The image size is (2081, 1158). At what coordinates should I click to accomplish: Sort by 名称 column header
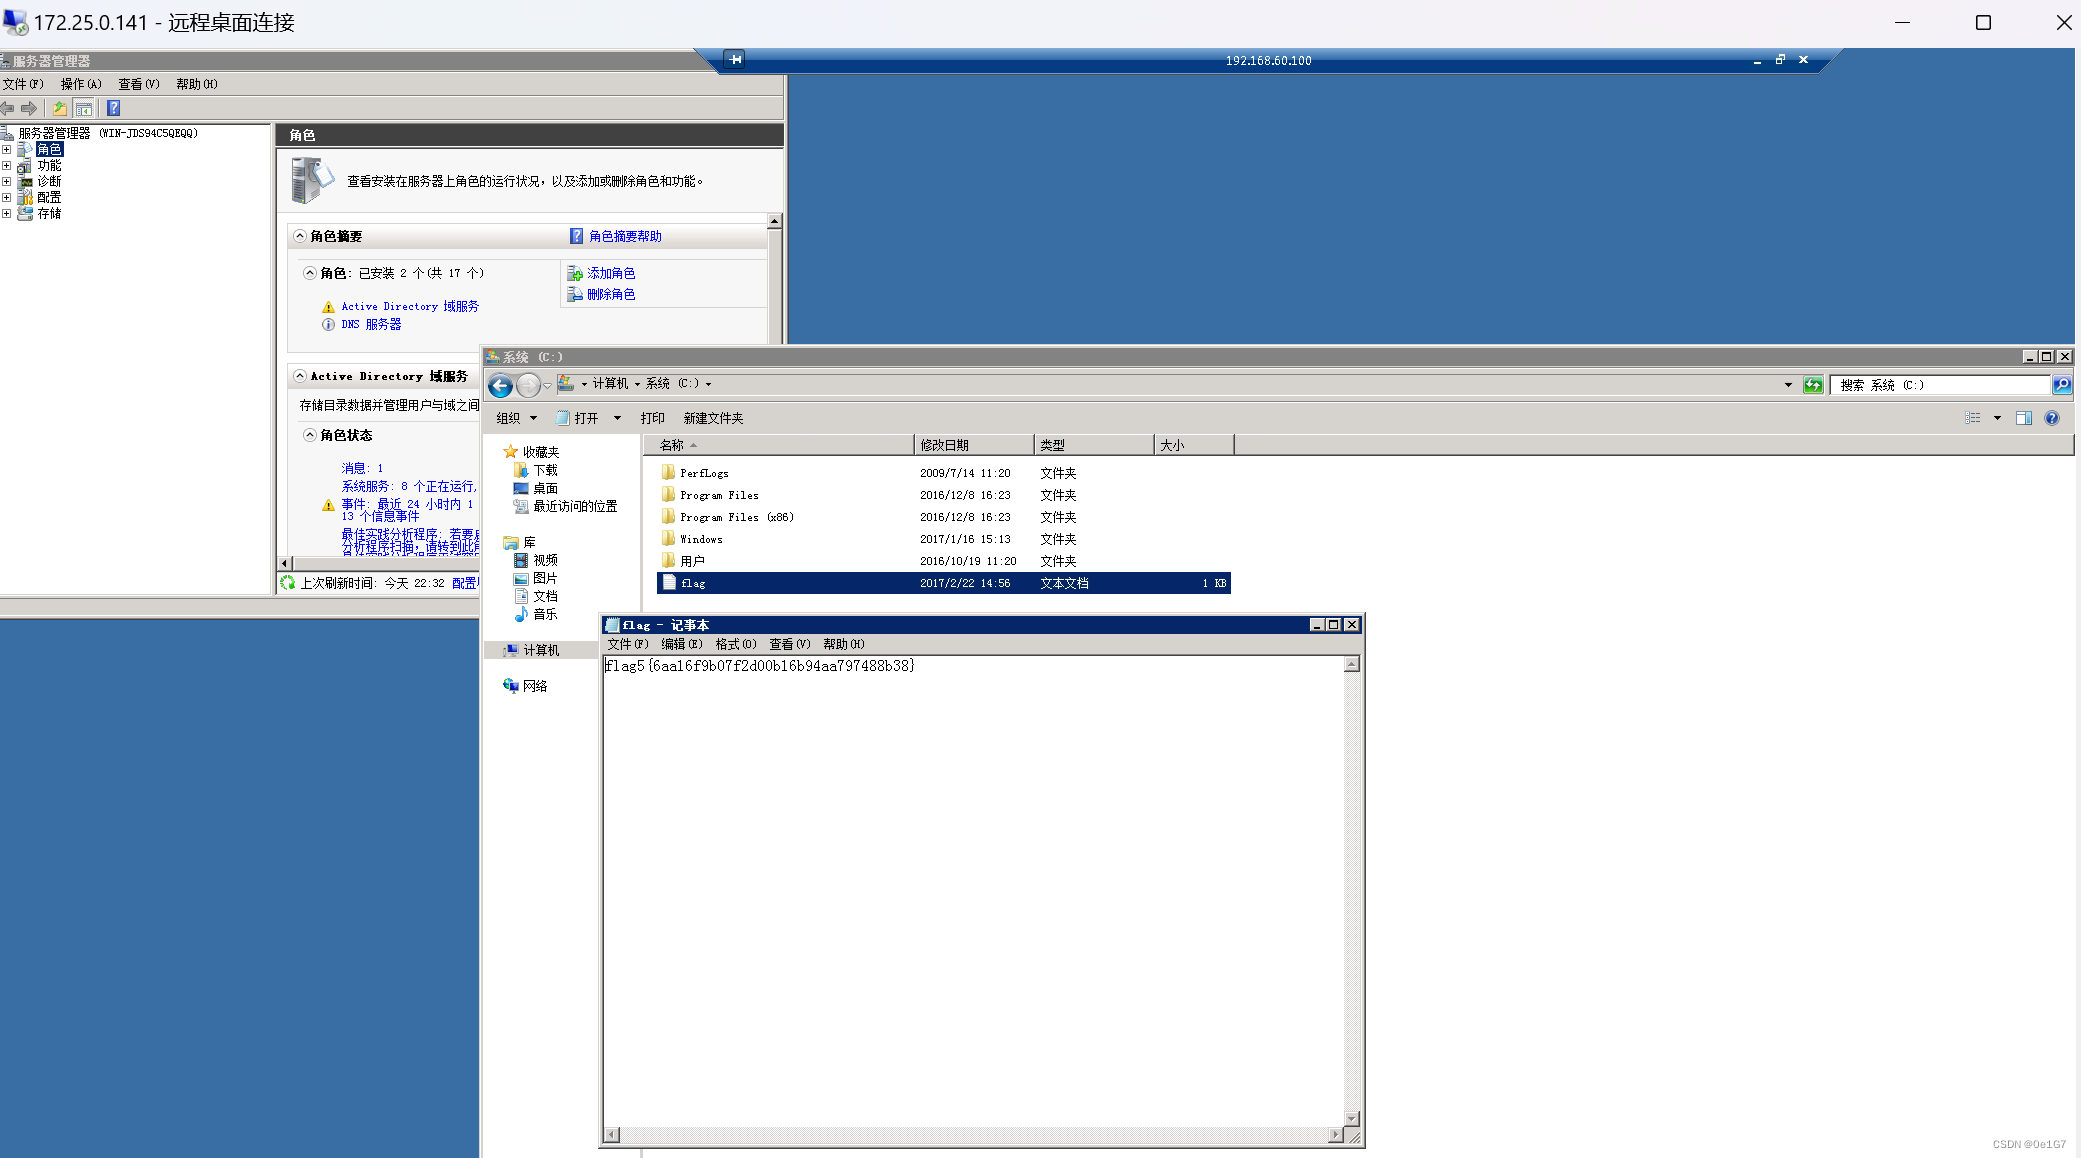778,445
